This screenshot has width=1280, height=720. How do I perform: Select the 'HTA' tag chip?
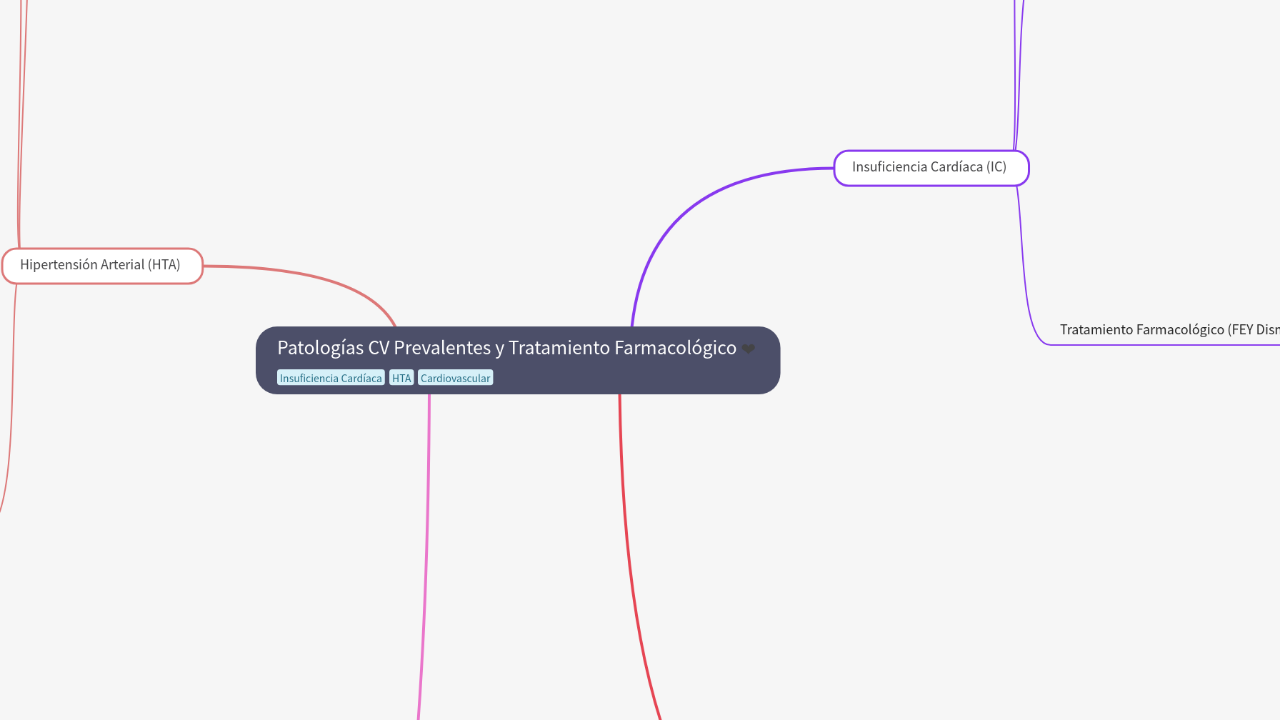(x=401, y=377)
